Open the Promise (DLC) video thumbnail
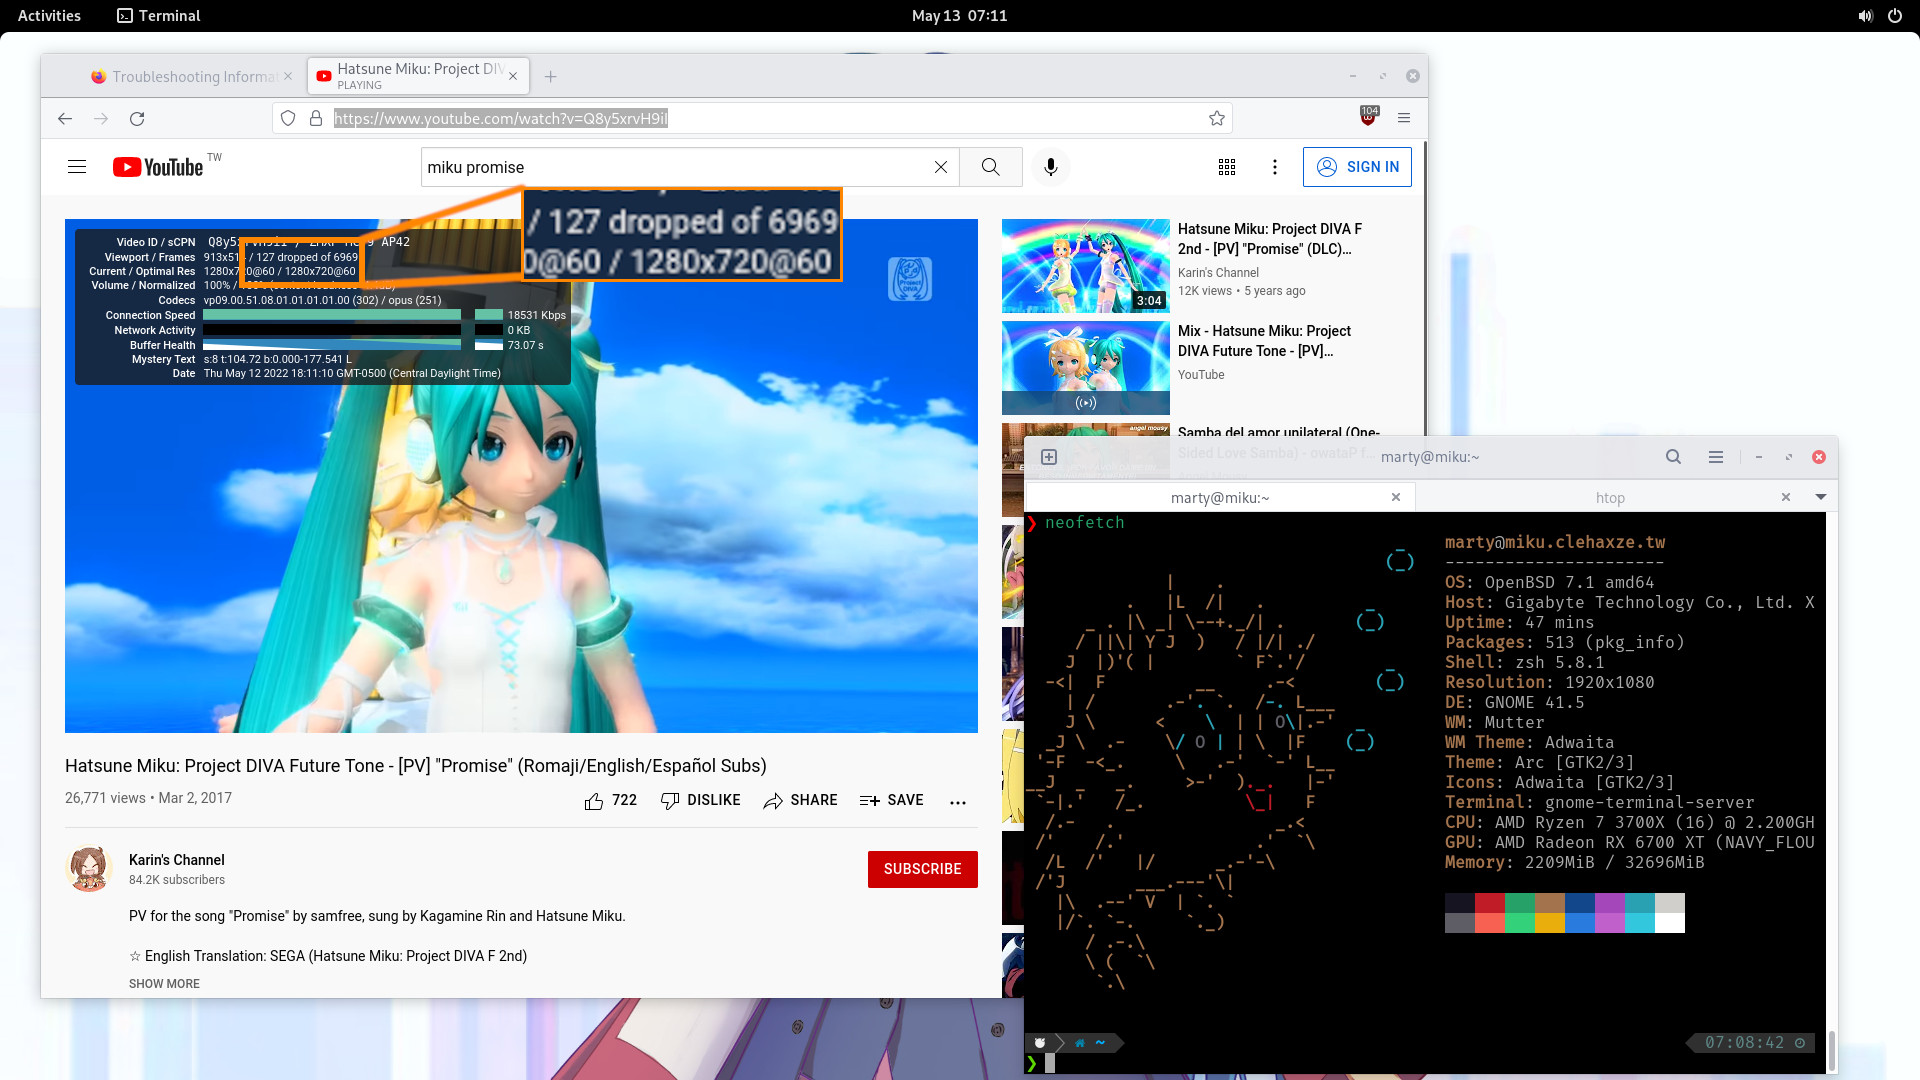This screenshot has width=1920, height=1080. (x=1085, y=266)
